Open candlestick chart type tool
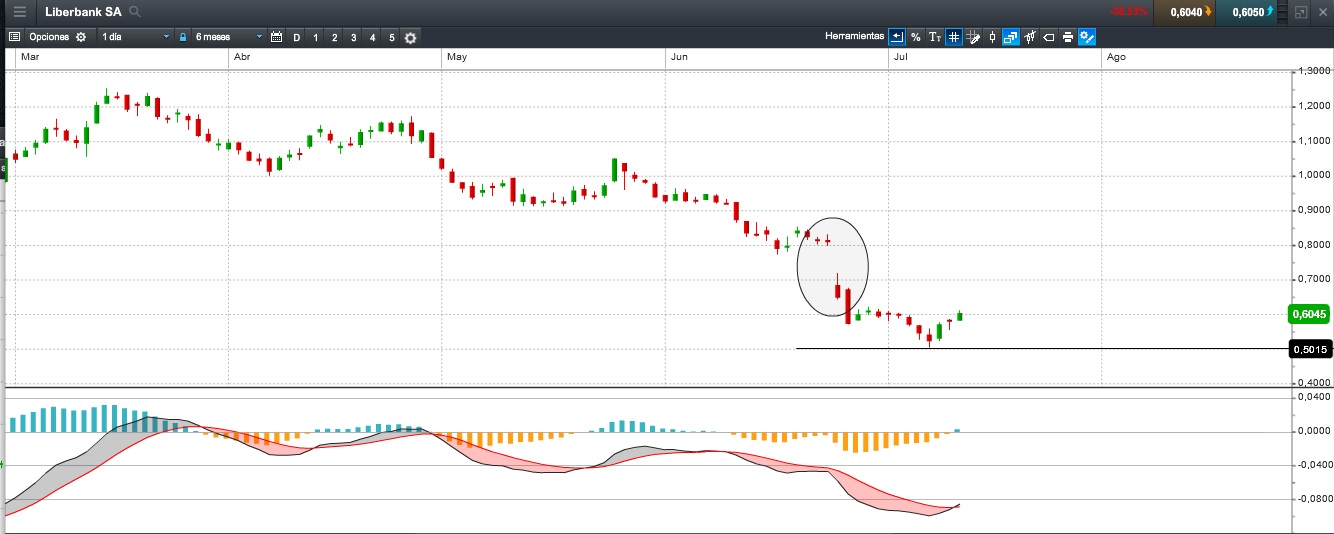Screen dimensions: 1334x534 (x=992, y=37)
